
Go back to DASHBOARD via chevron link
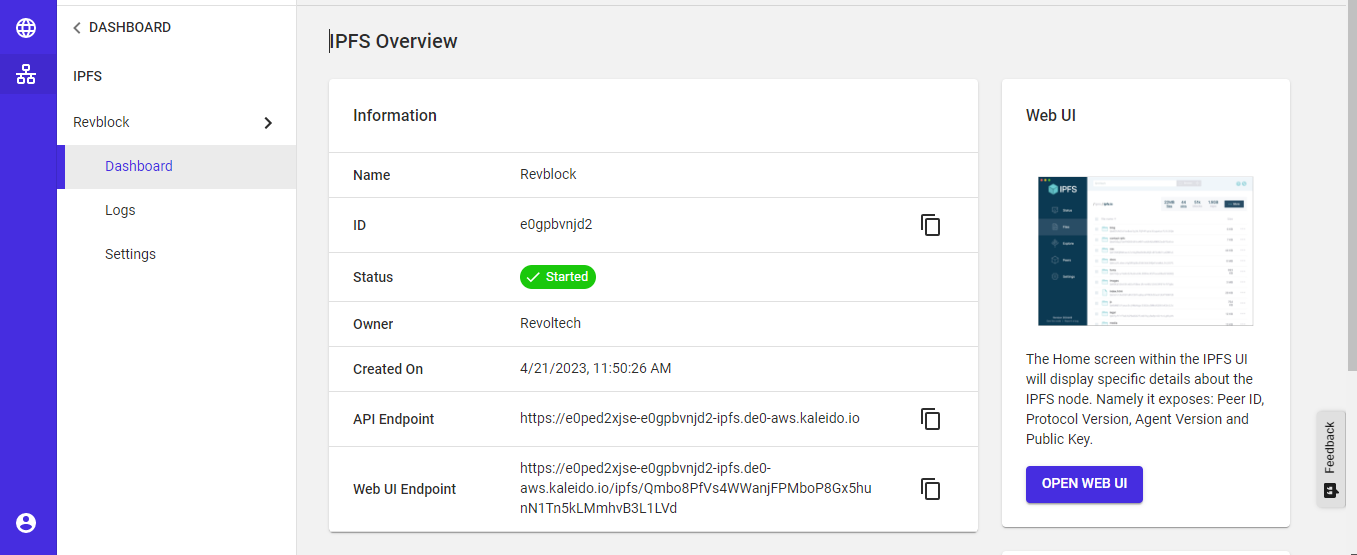[x=122, y=28]
